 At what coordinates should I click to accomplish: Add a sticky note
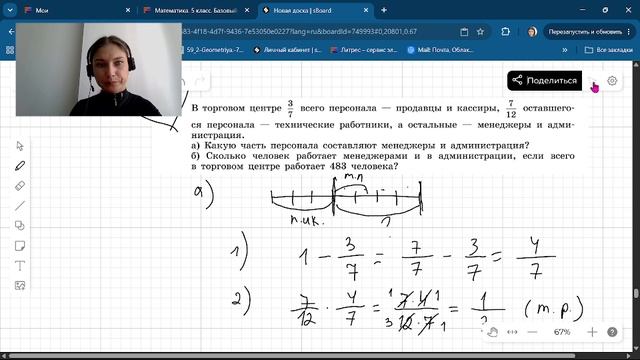(x=20, y=246)
